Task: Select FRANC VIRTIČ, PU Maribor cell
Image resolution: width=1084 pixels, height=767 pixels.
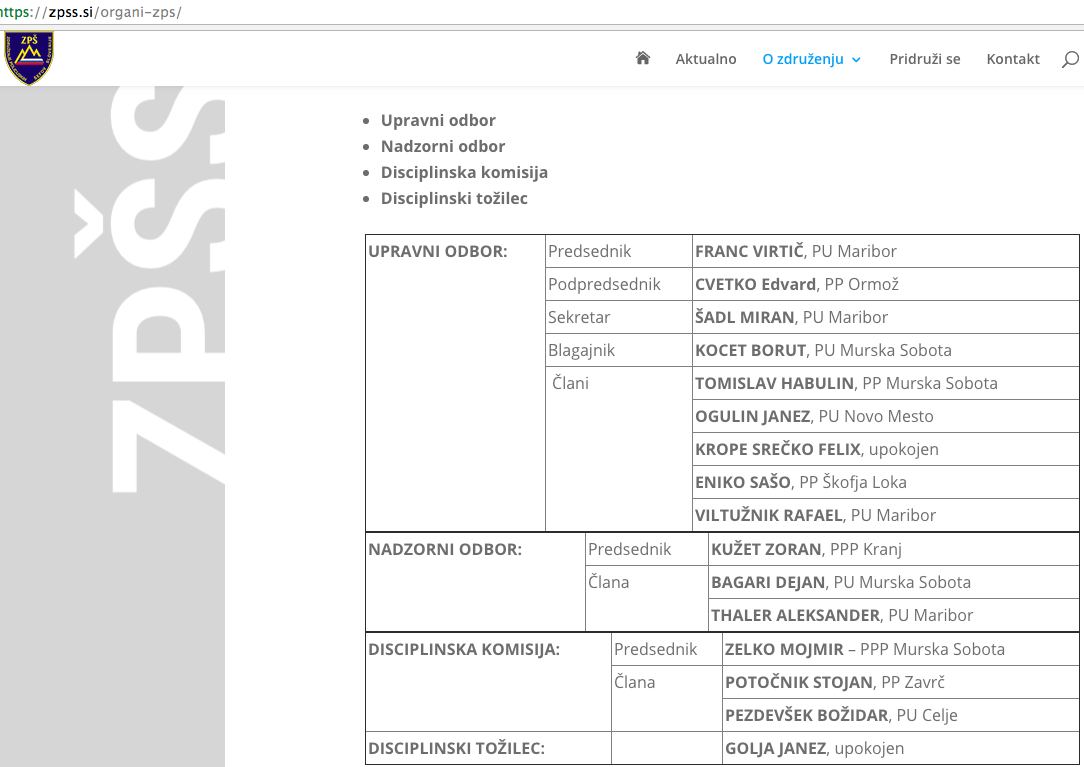Action: tap(886, 251)
